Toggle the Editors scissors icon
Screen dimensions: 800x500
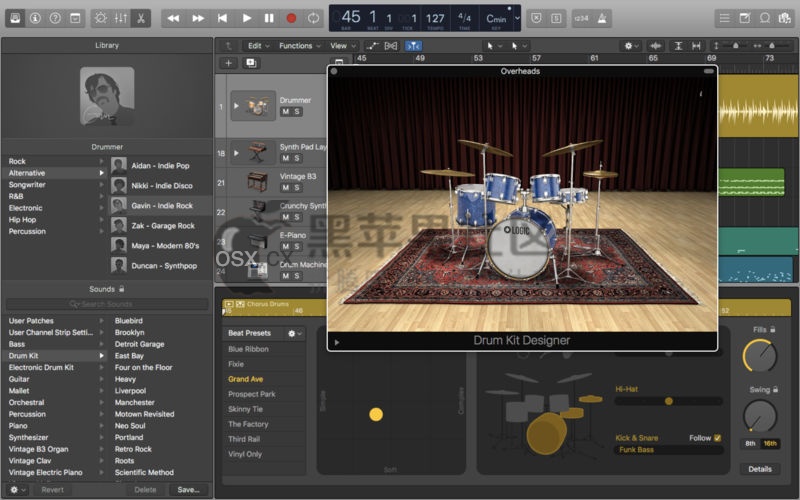(x=141, y=18)
